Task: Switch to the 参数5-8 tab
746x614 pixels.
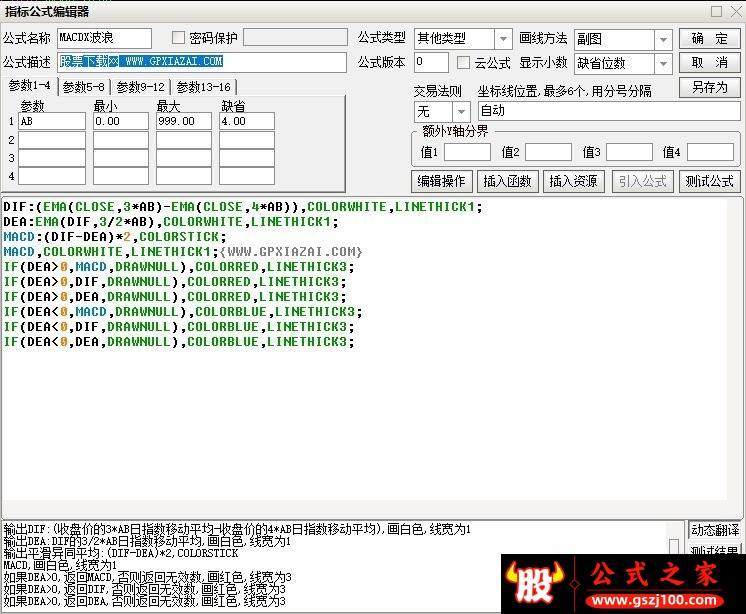Action: [84, 87]
